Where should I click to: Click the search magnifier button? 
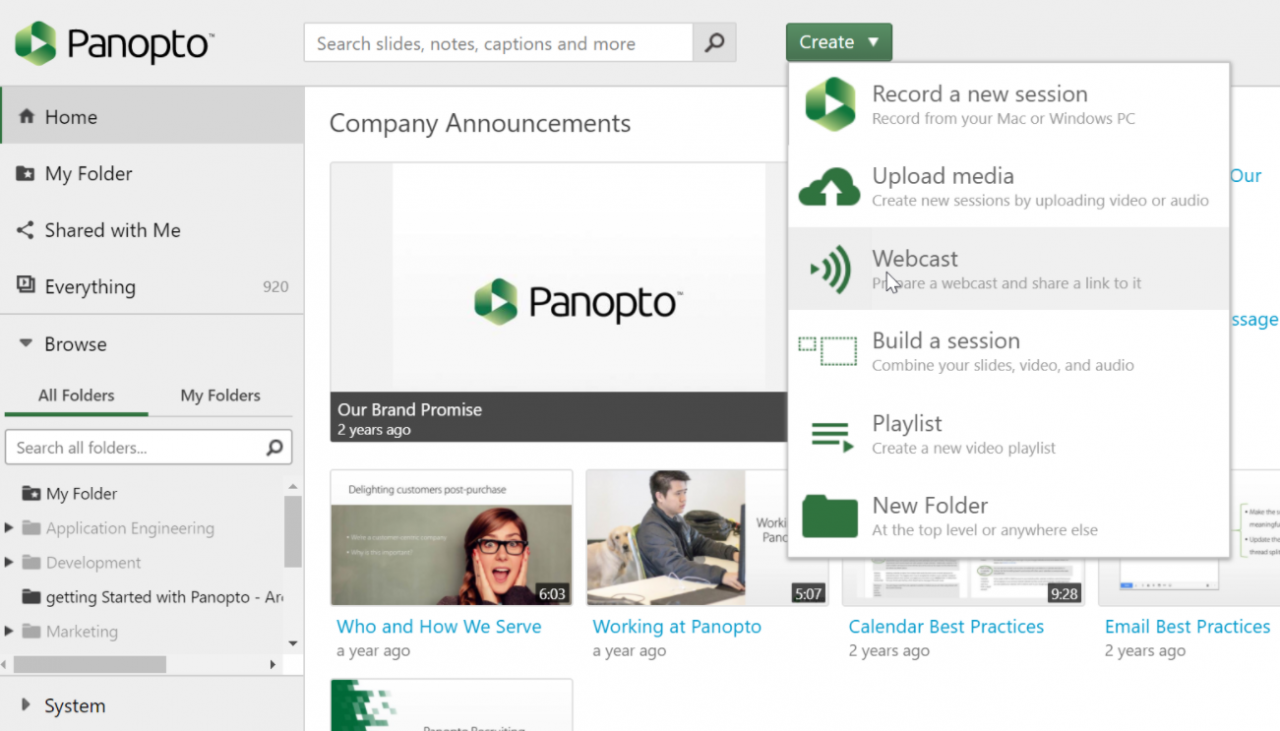714,43
